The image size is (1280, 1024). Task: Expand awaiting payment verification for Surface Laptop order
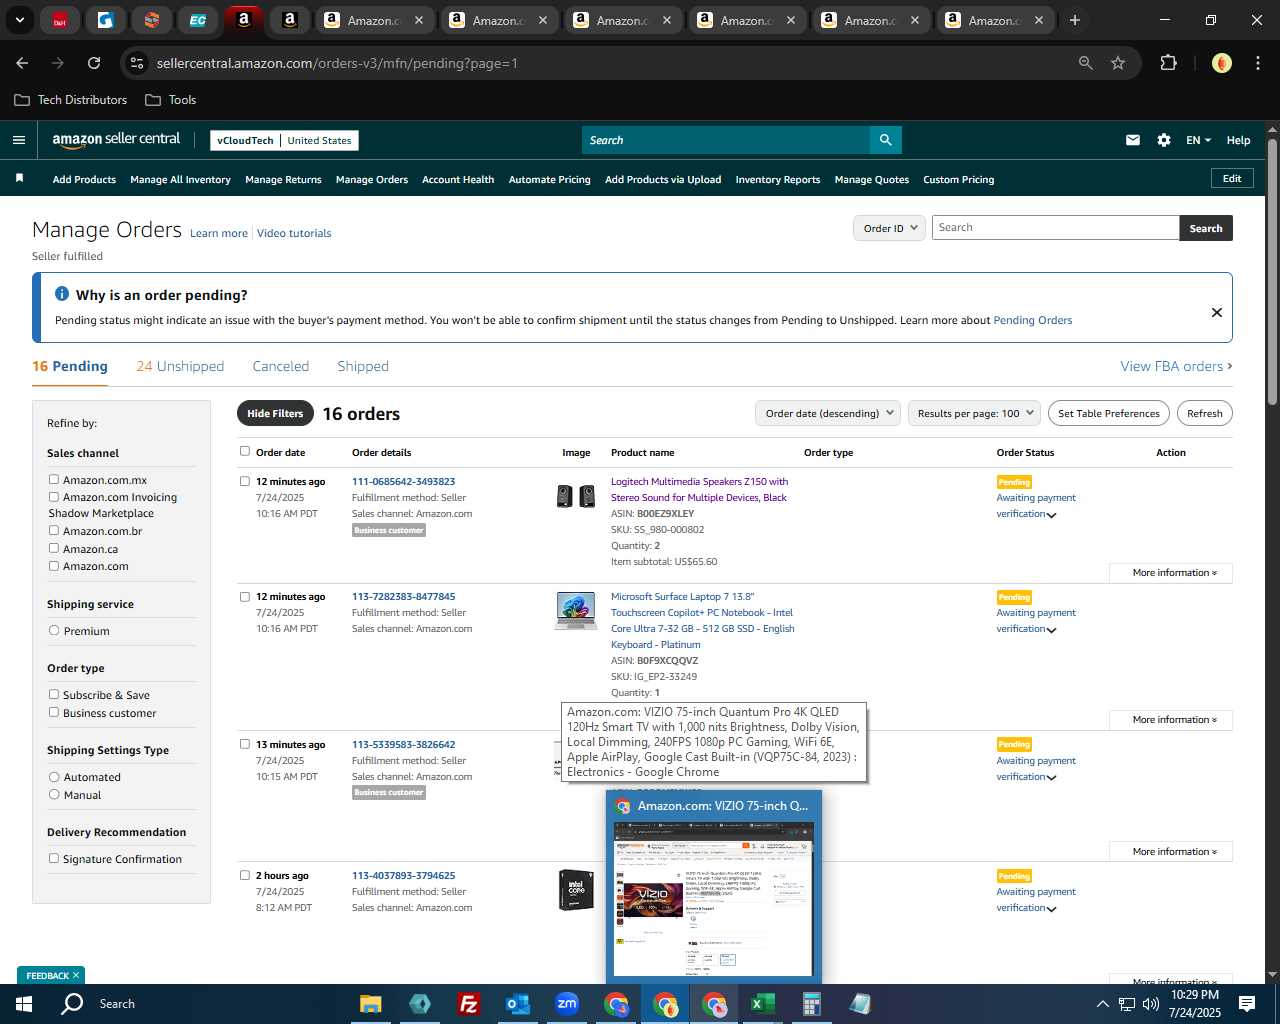[1051, 630]
